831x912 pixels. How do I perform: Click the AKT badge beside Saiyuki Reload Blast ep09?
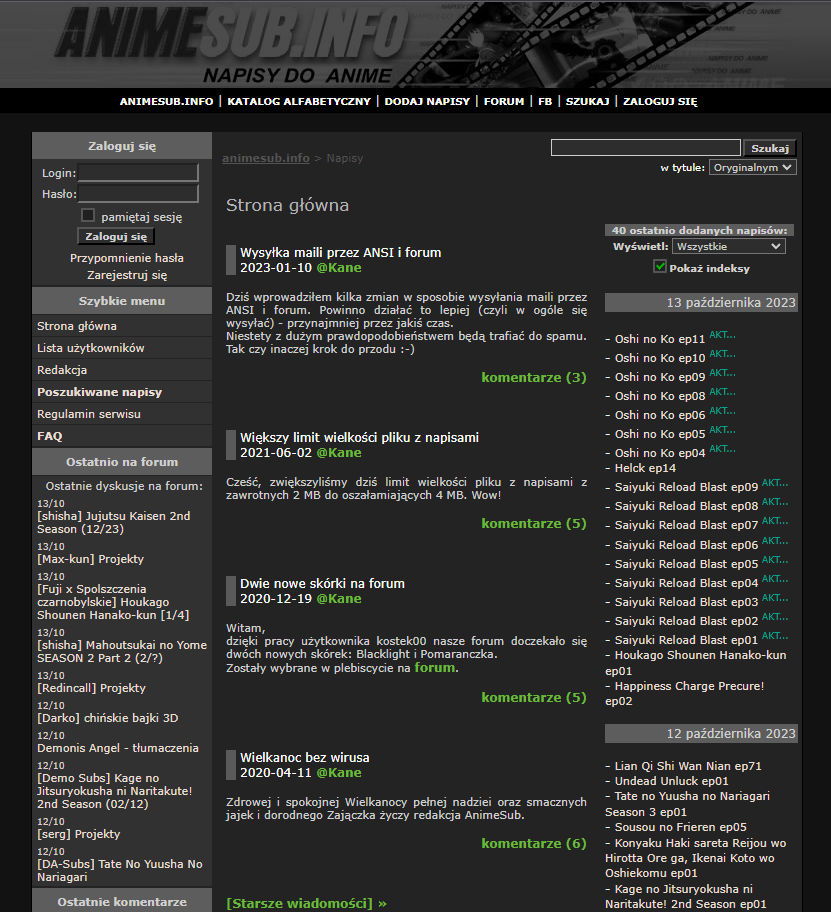[775, 485]
